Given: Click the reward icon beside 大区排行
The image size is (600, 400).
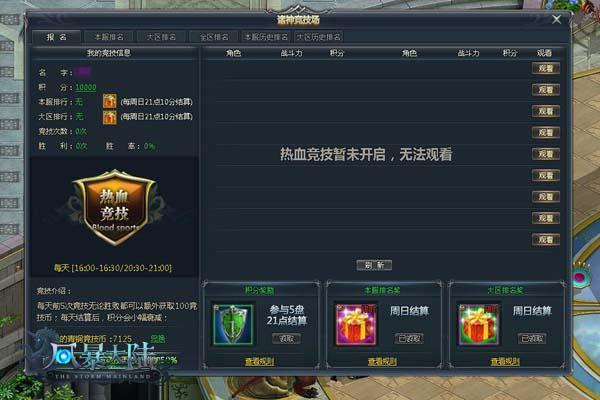Looking at the screenshot, I should coord(109,116).
